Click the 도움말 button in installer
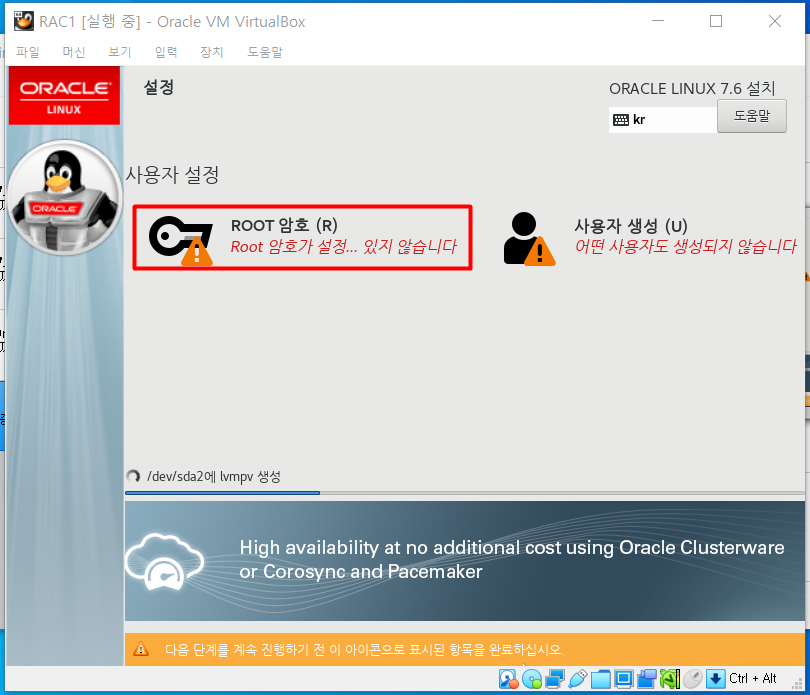The width and height of the screenshot is (810, 695). click(752, 116)
